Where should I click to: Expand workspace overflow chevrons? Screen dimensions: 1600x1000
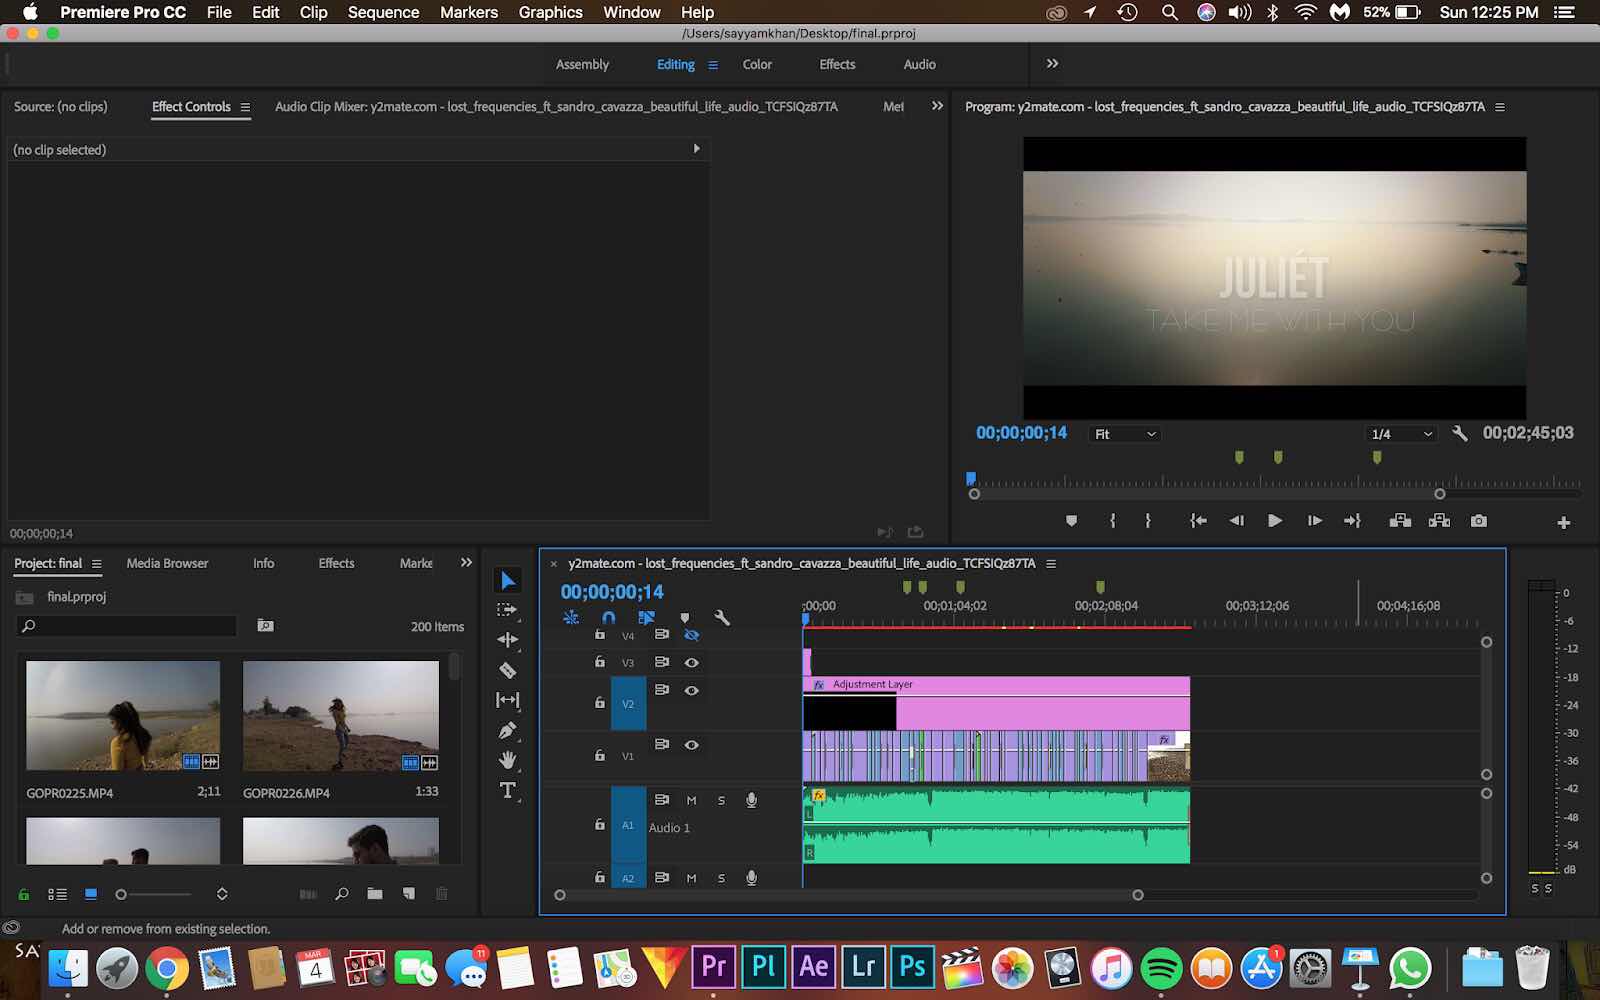coord(1052,63)
